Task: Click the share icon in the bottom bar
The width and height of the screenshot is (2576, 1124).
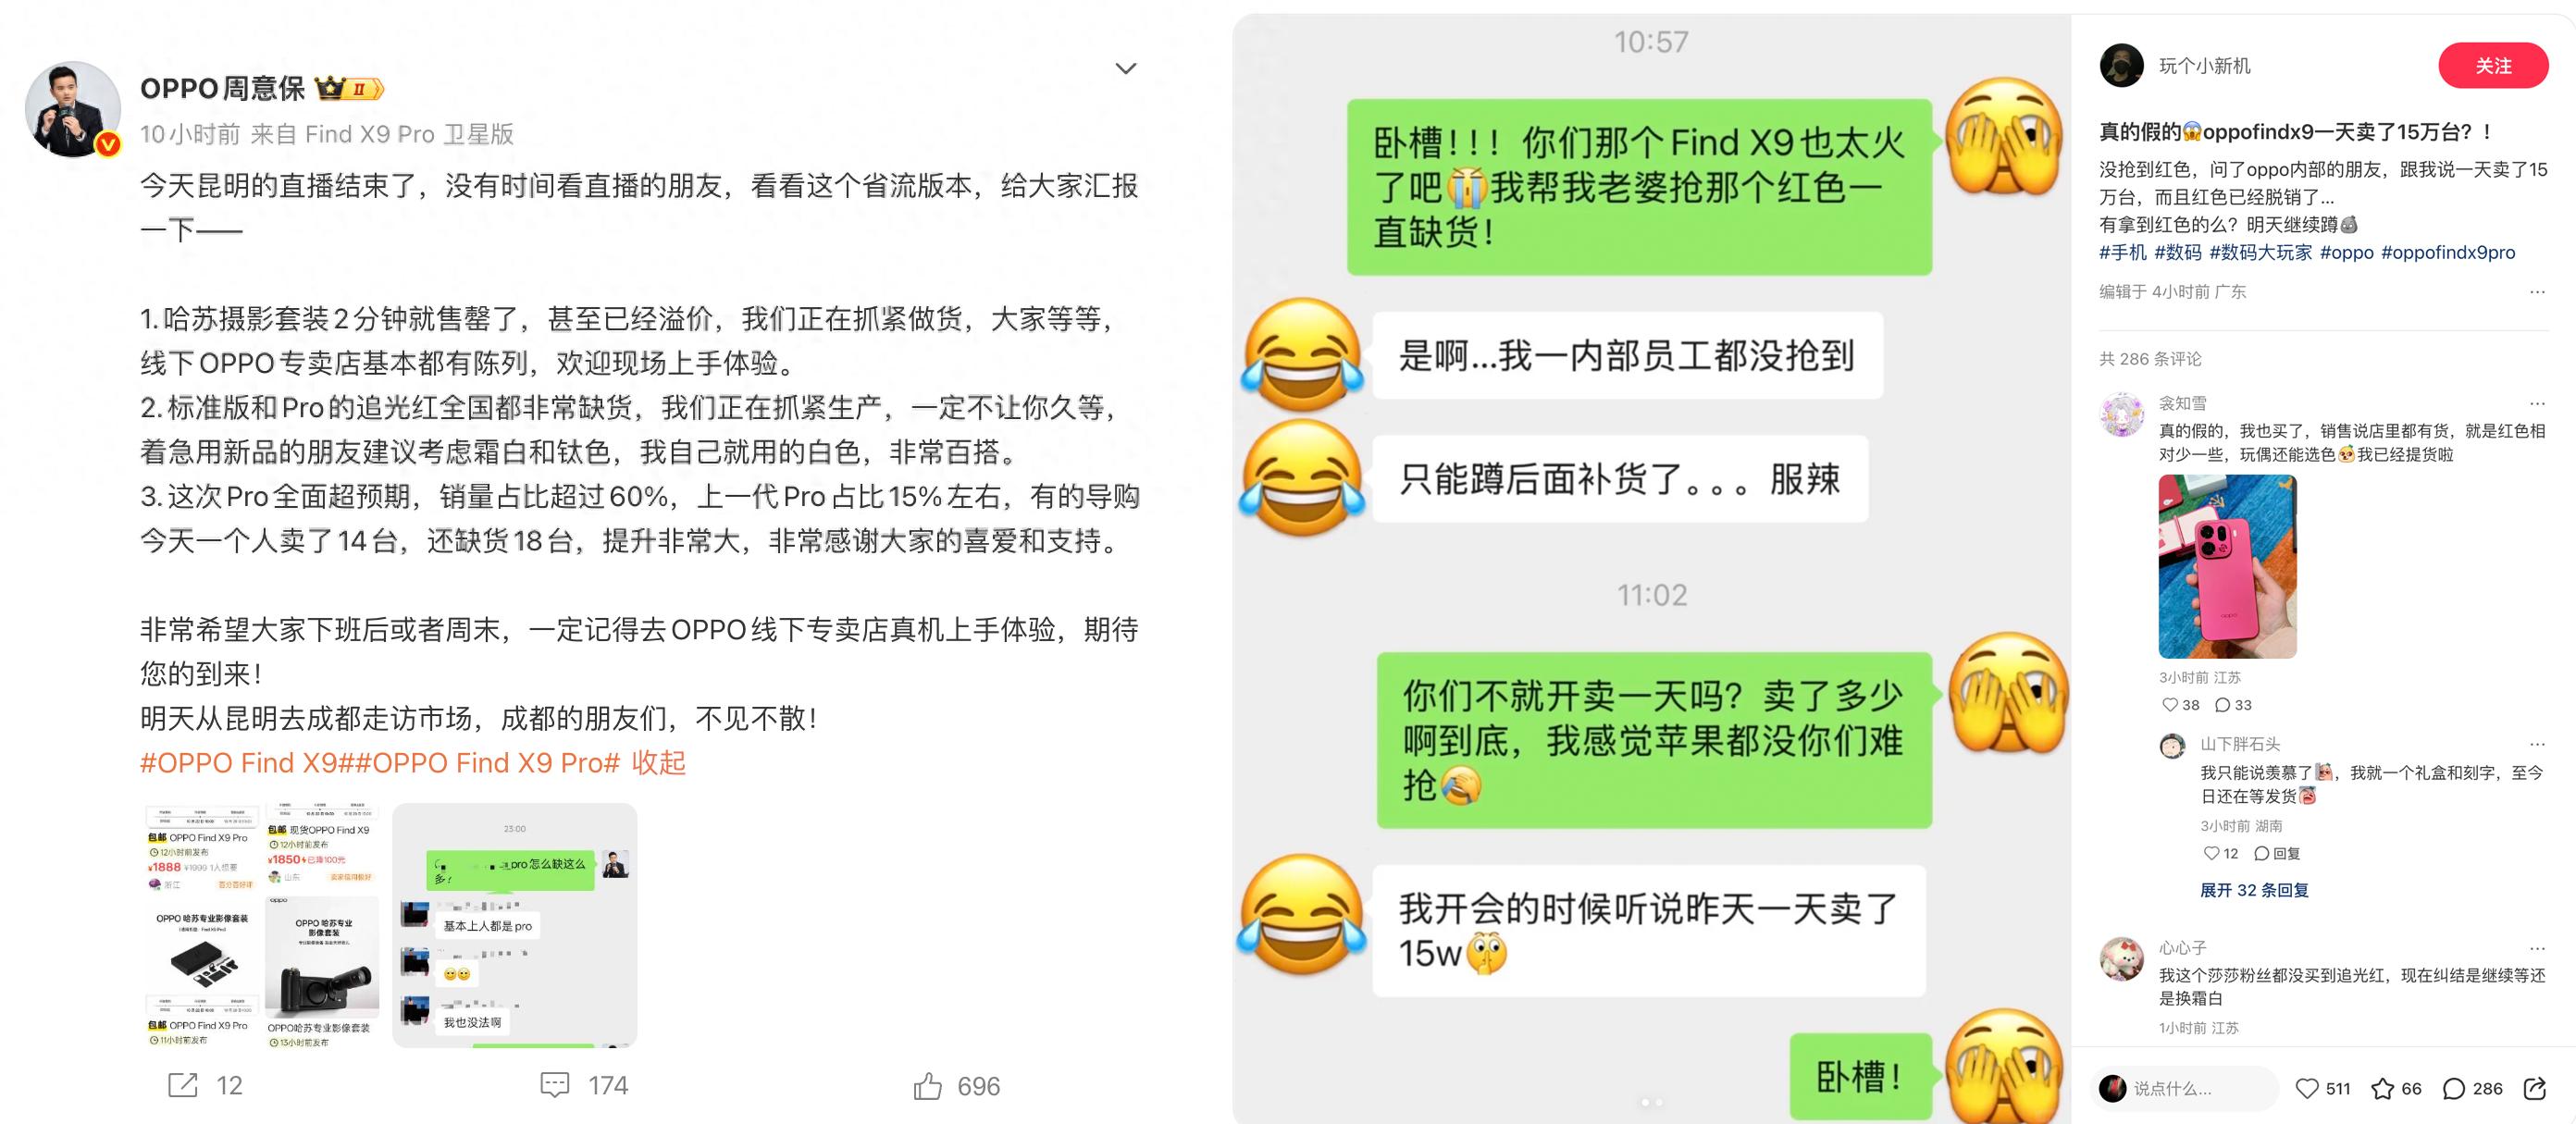Action: 2534,1088
